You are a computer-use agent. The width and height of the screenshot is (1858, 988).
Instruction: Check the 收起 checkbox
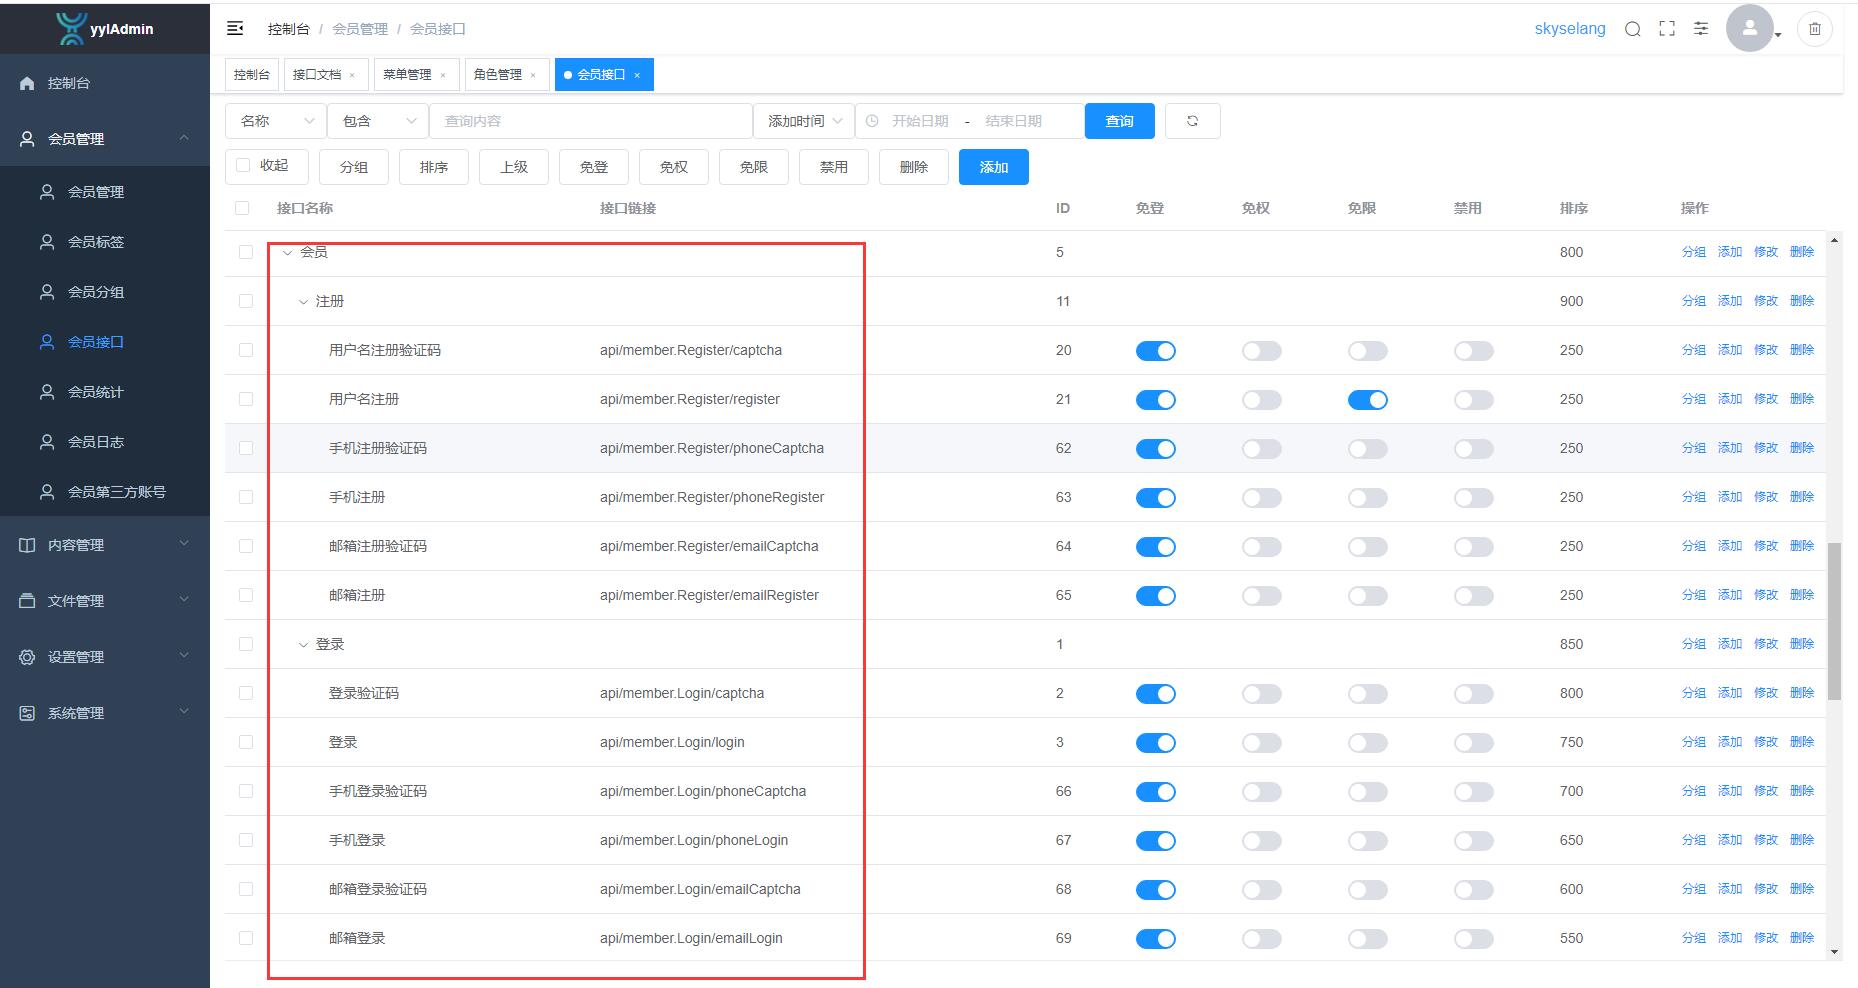pyautogui.click(x=243, y=166)
